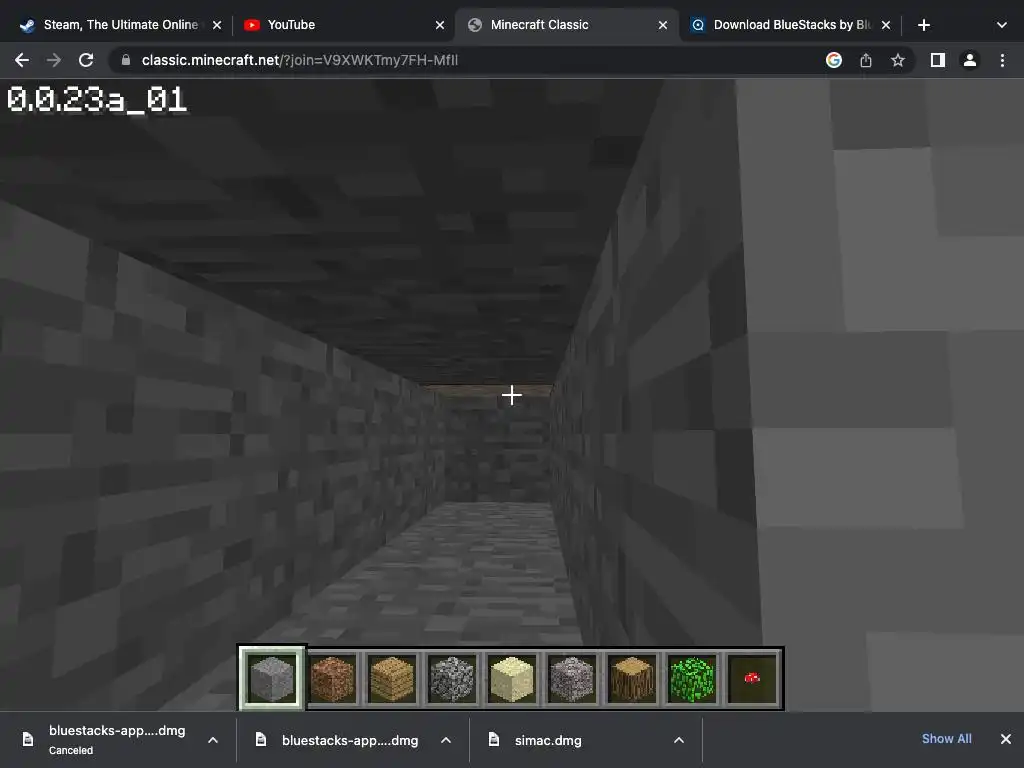Screen dimensions: 1024x768
Task: Reload the Minecraft Classic page
Action: [x=86, y=60]
